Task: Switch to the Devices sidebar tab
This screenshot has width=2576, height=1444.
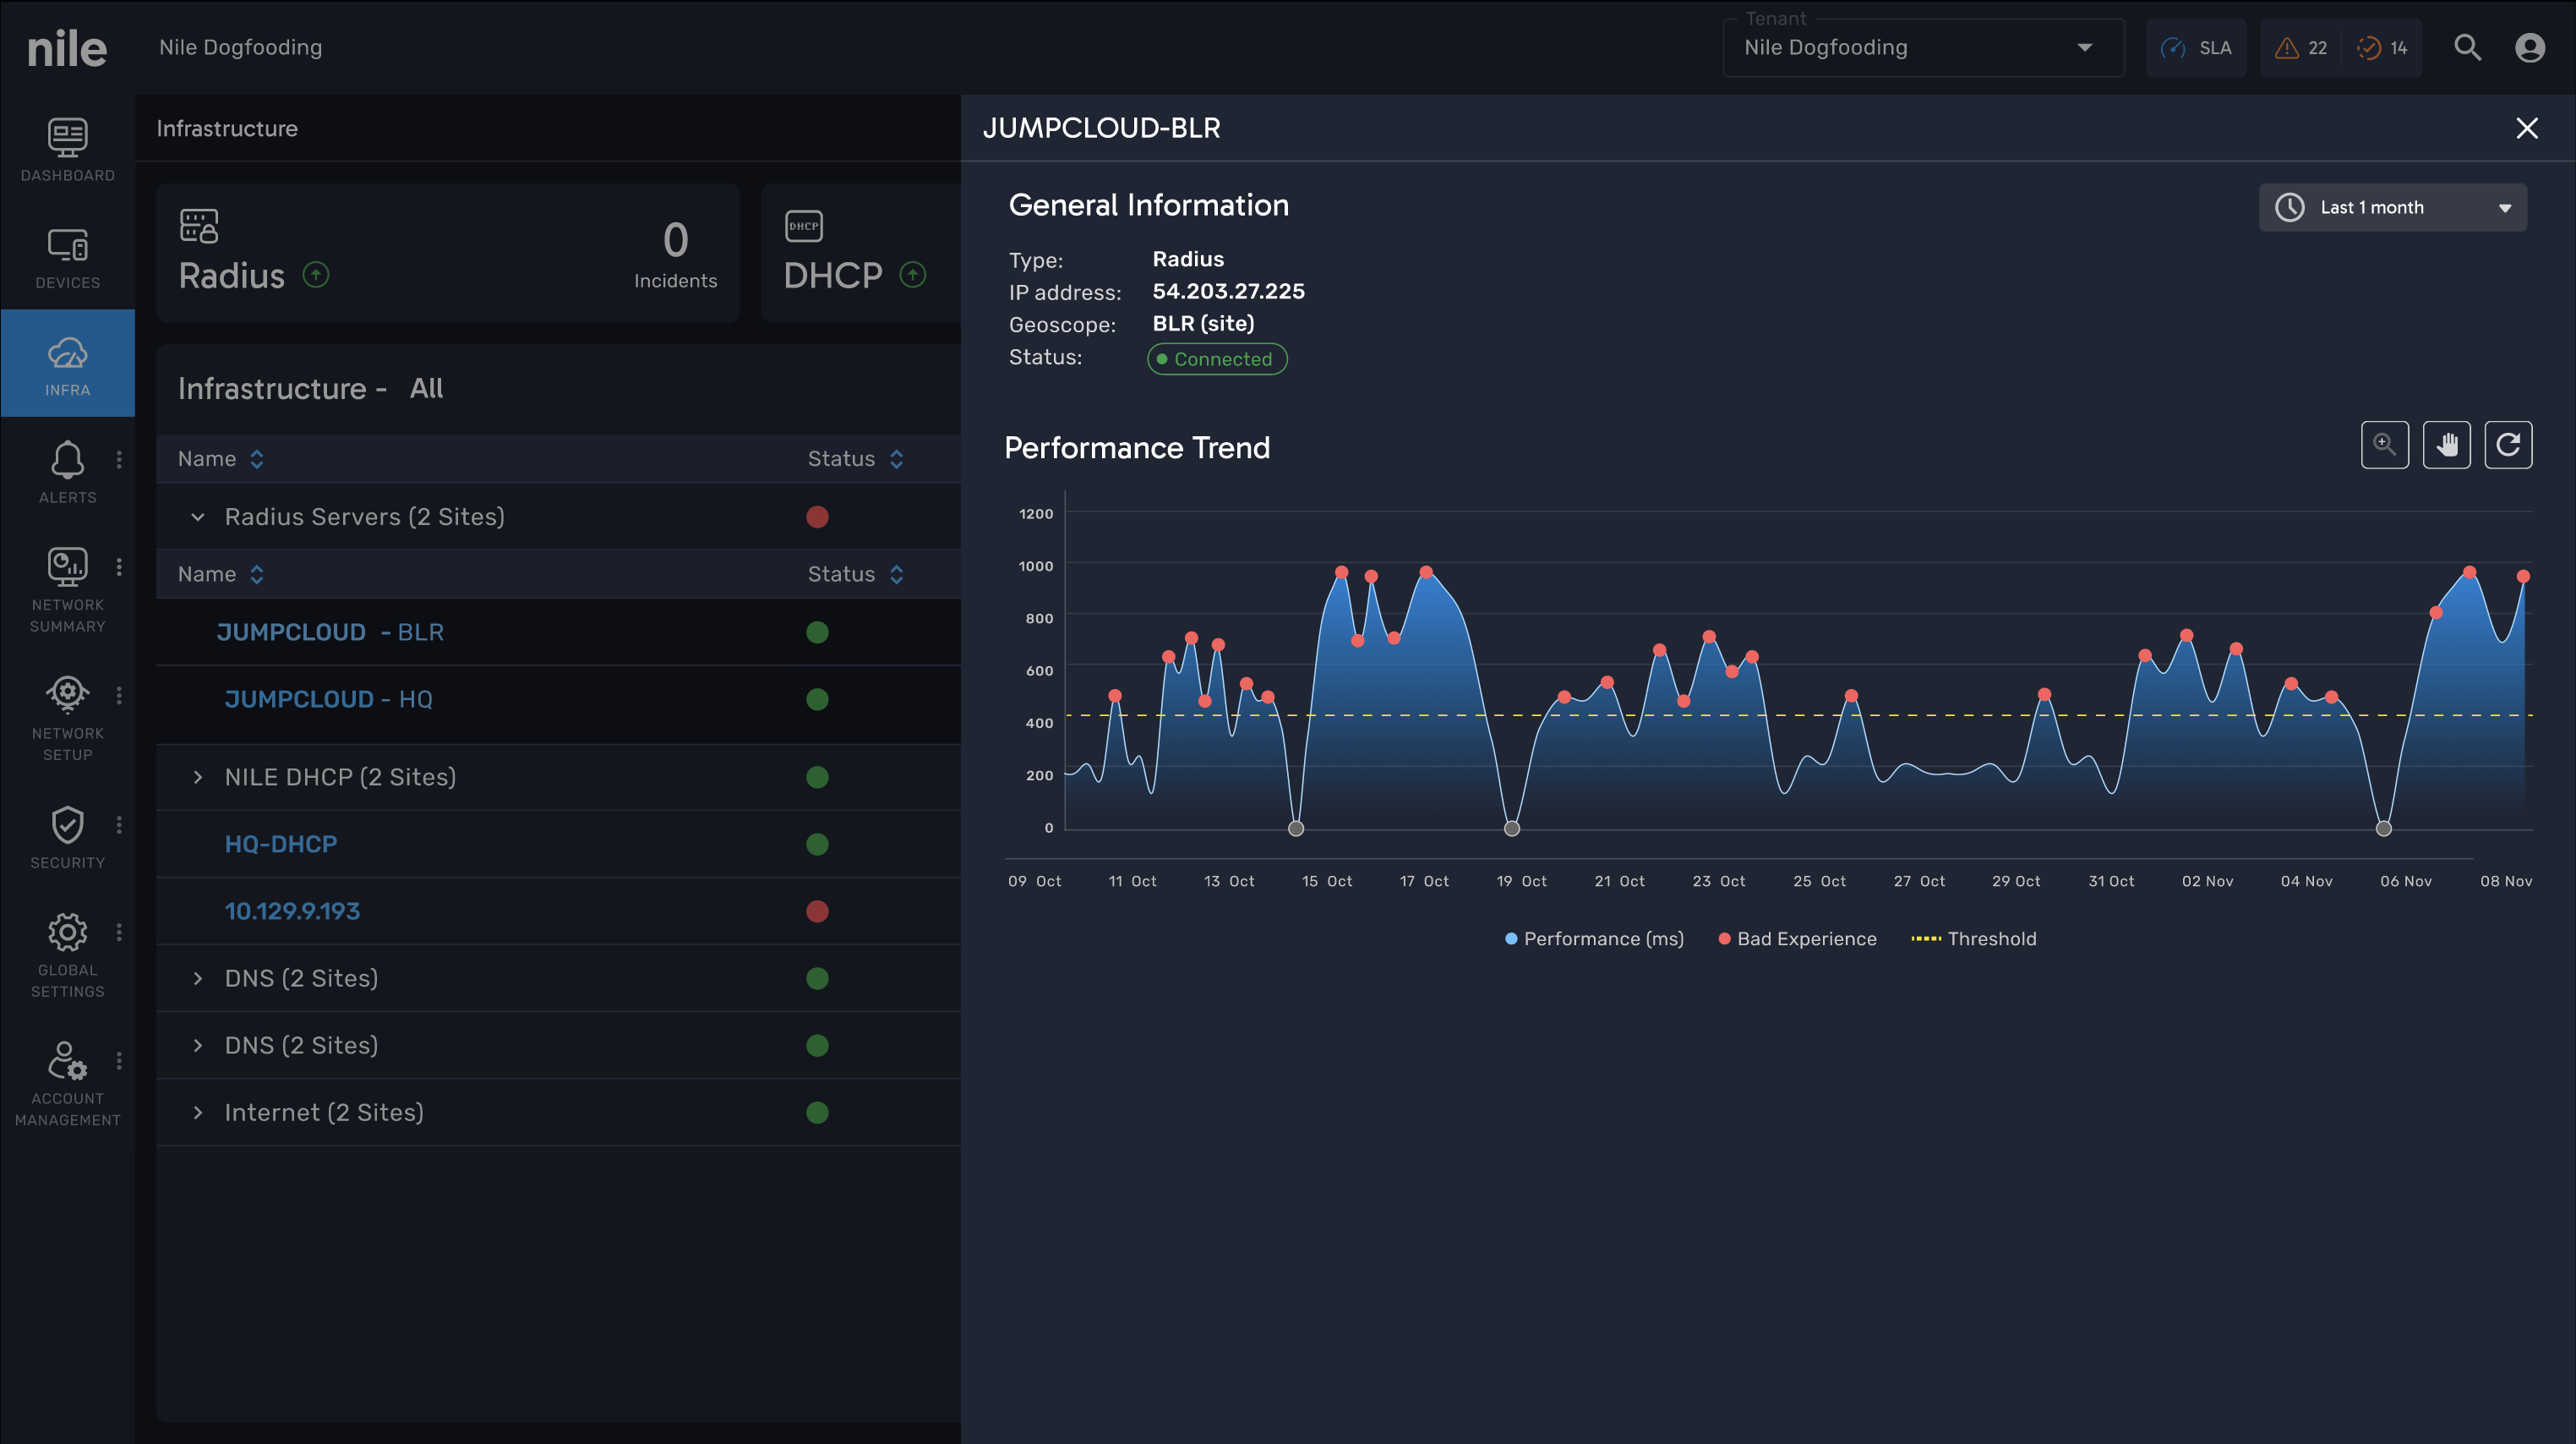Action: (x=67, y=257)
